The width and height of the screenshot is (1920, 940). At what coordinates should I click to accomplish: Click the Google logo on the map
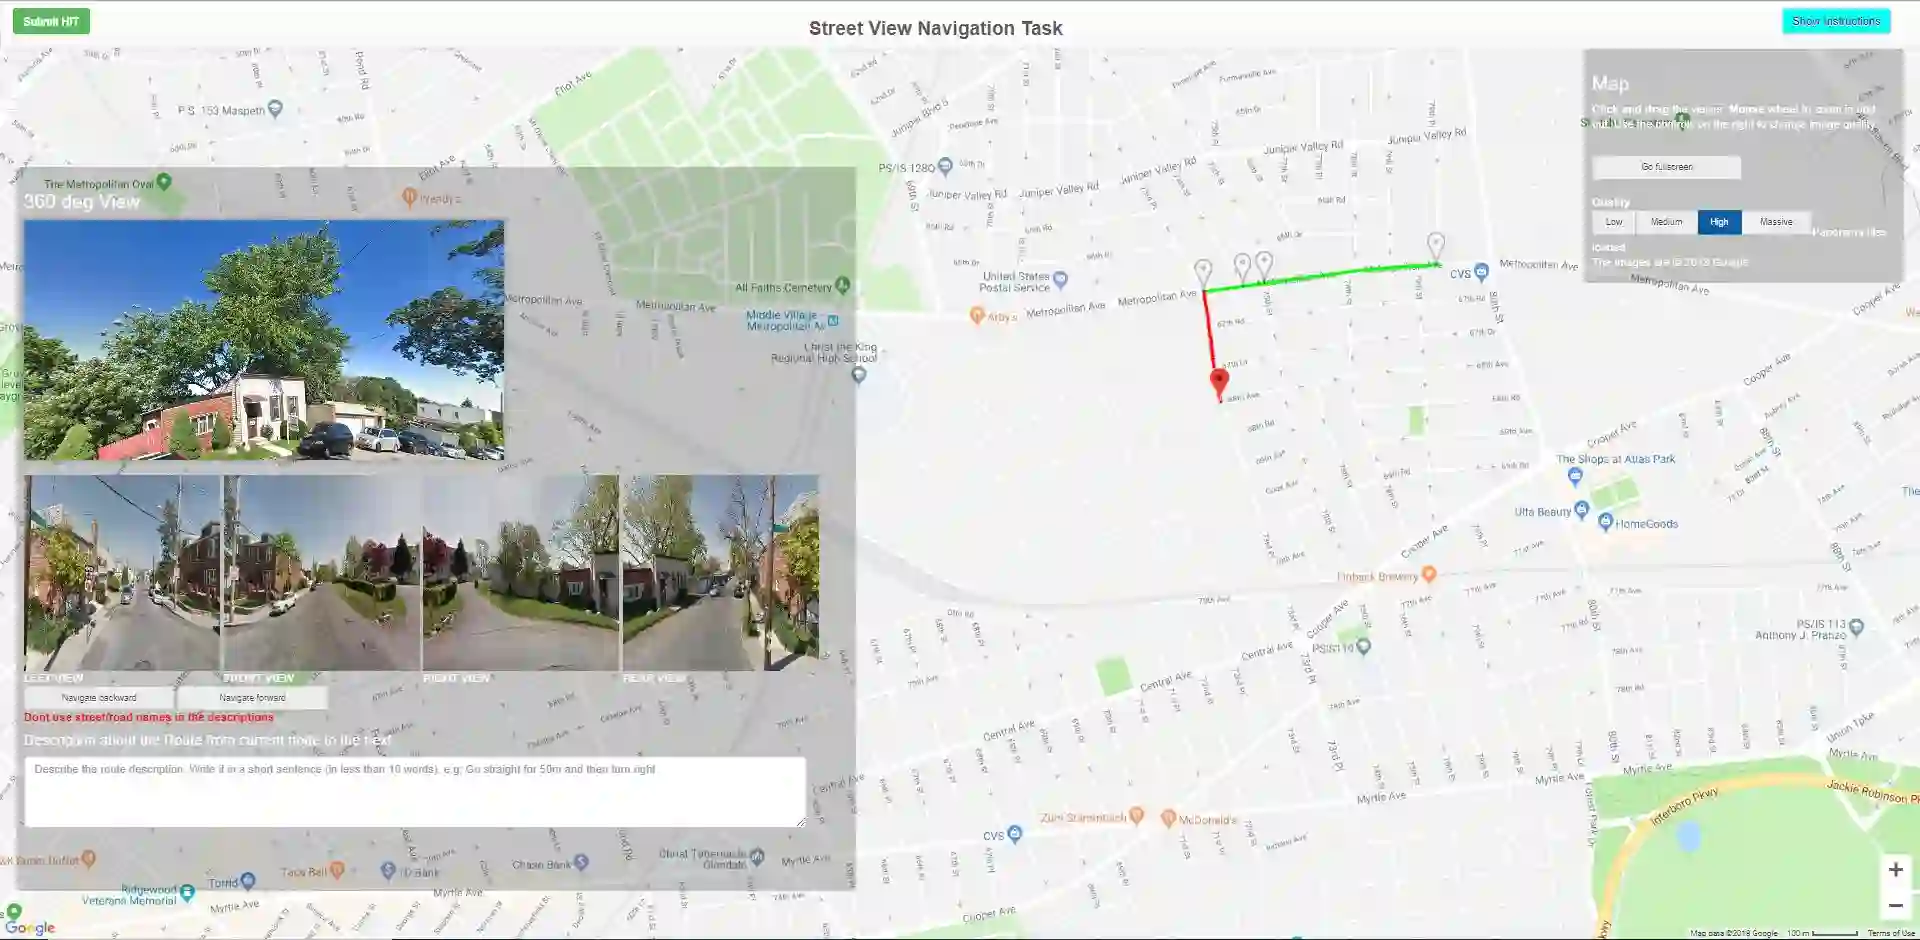[x=30, y=928]
